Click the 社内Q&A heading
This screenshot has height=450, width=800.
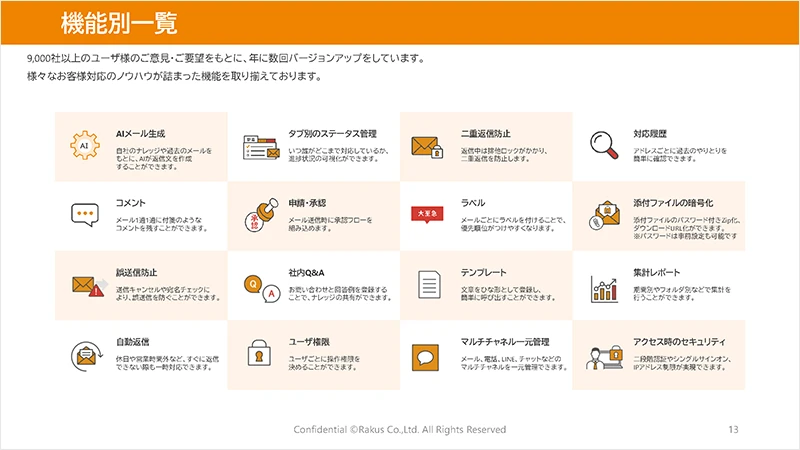tap(306, 272)
